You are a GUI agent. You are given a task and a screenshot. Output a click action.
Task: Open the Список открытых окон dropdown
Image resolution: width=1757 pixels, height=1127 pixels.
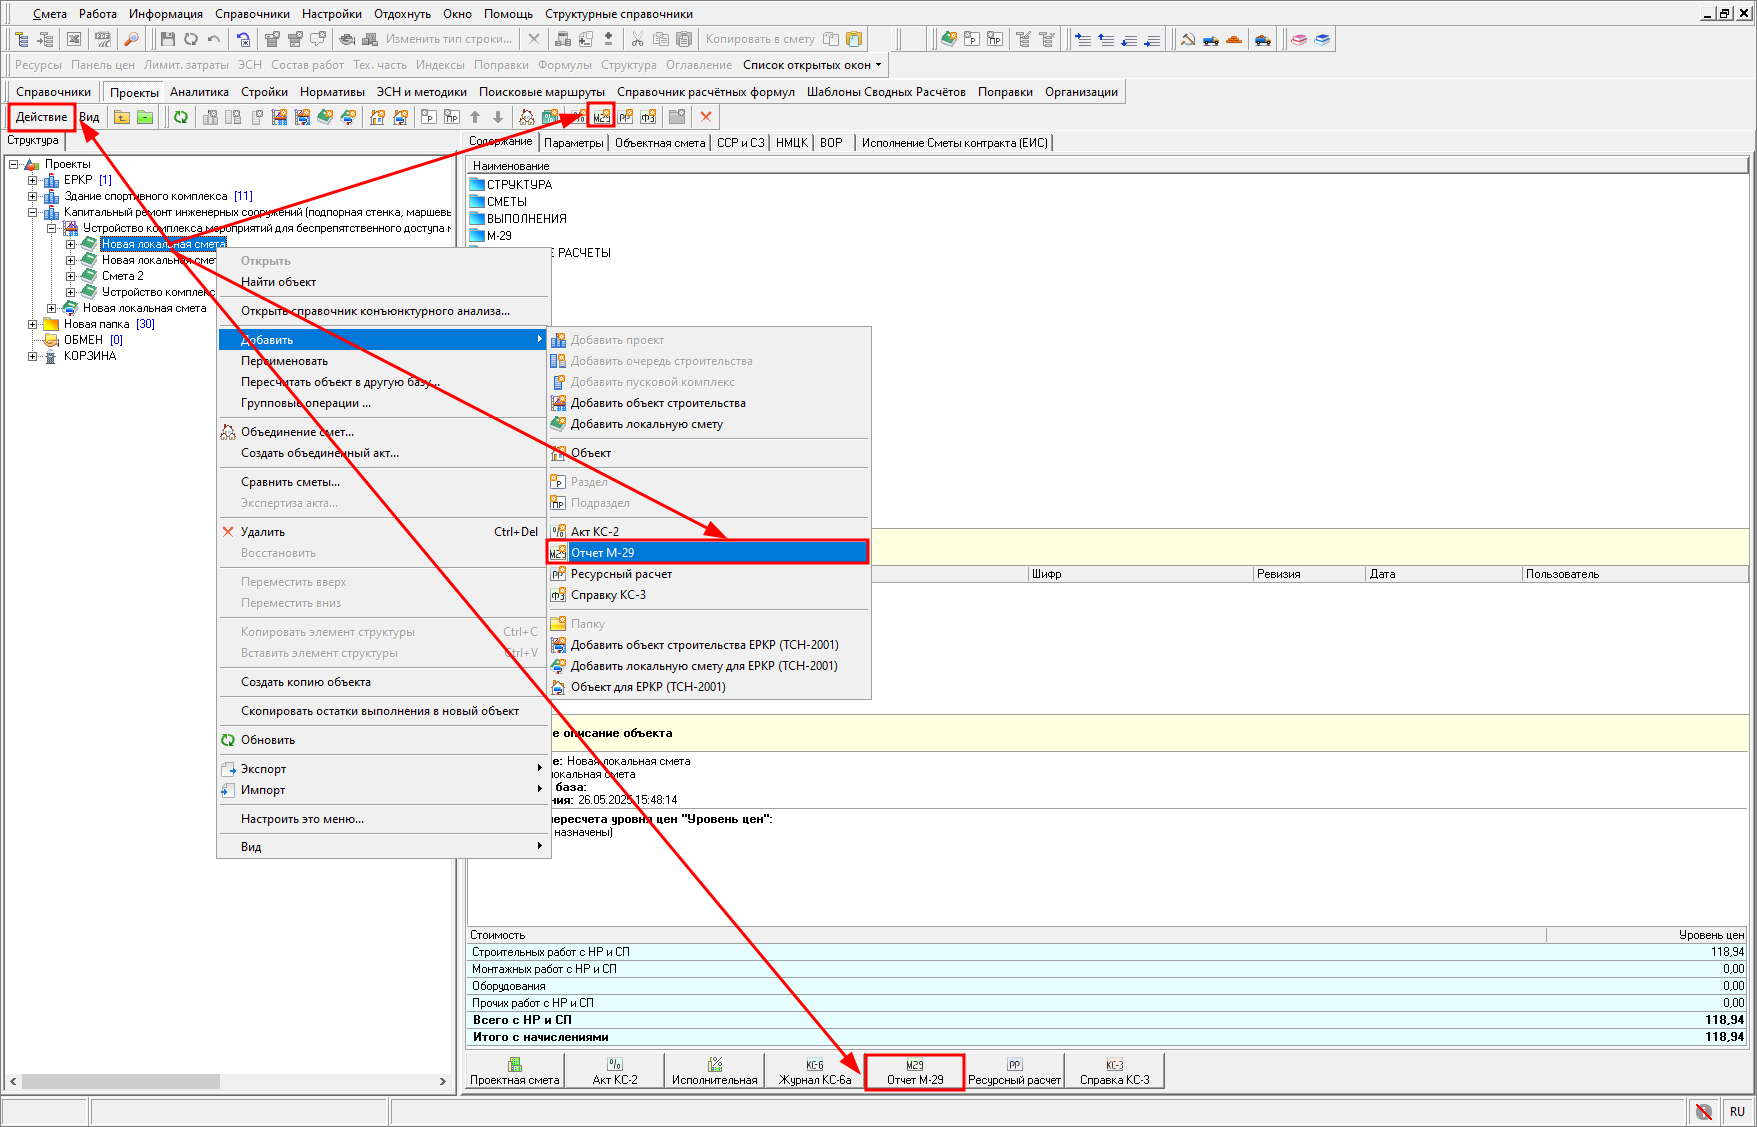pyautogui.click(x=812, y=65)
